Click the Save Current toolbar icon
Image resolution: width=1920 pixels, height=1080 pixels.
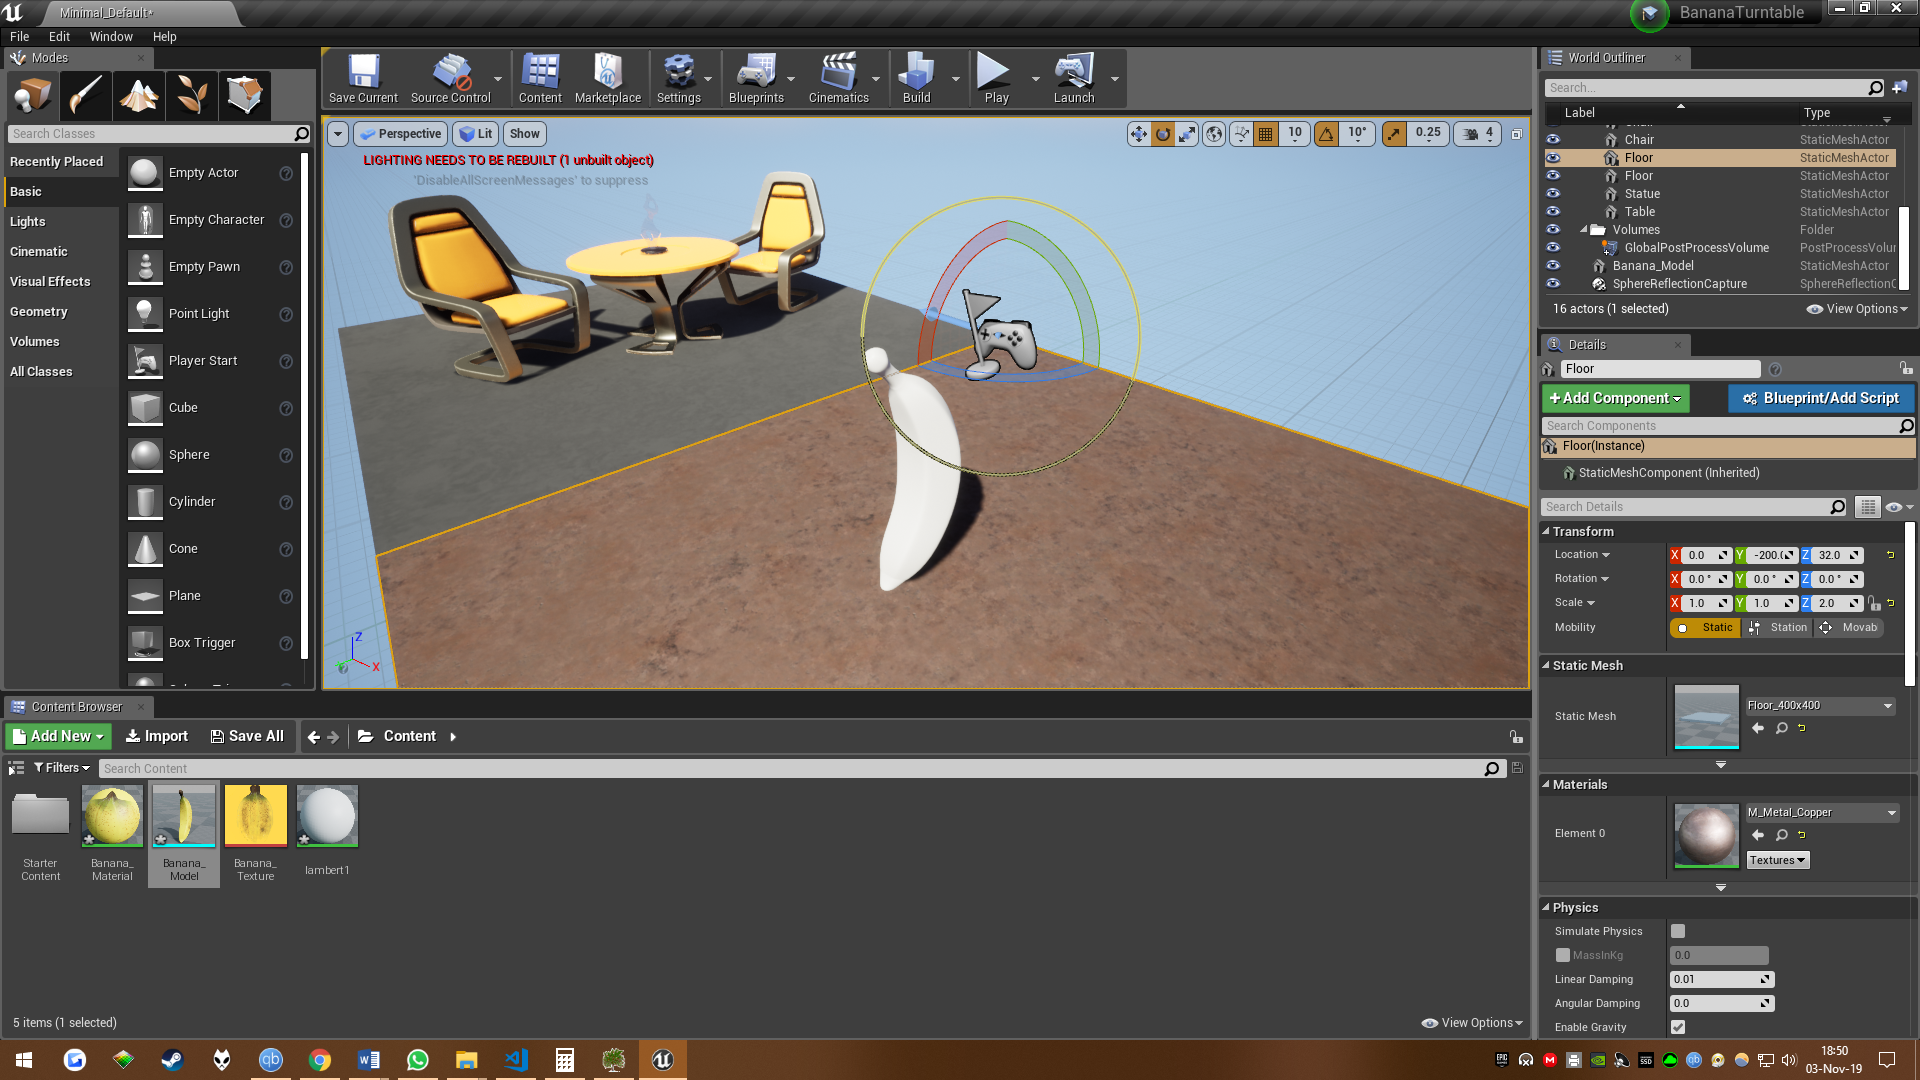pyautogui.click(x=363, y=78)
